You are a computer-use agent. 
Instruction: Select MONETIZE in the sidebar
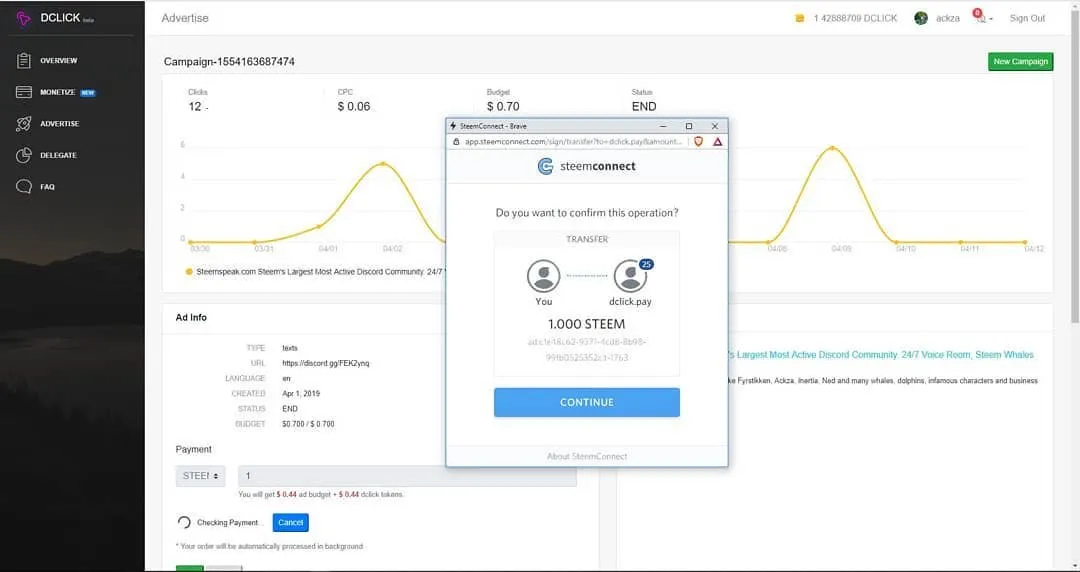pyautogui.click(x=57, y=92)
